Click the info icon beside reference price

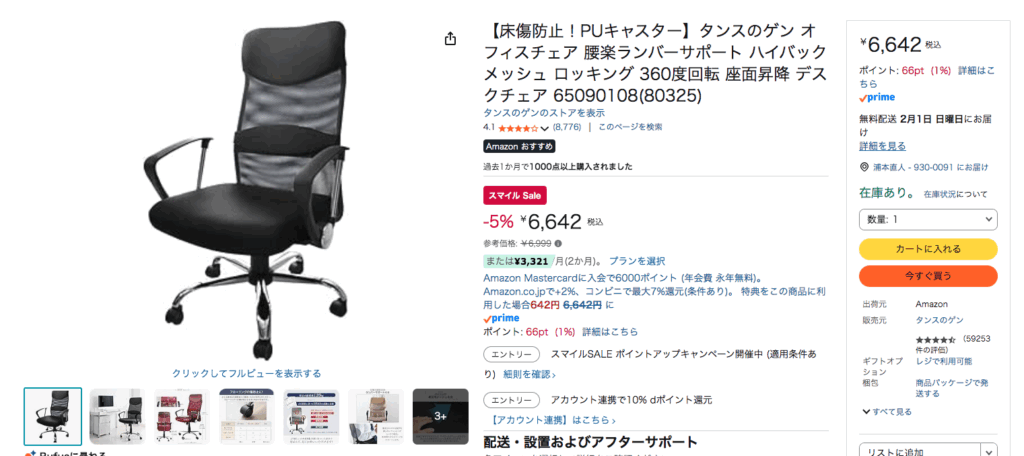558,244
